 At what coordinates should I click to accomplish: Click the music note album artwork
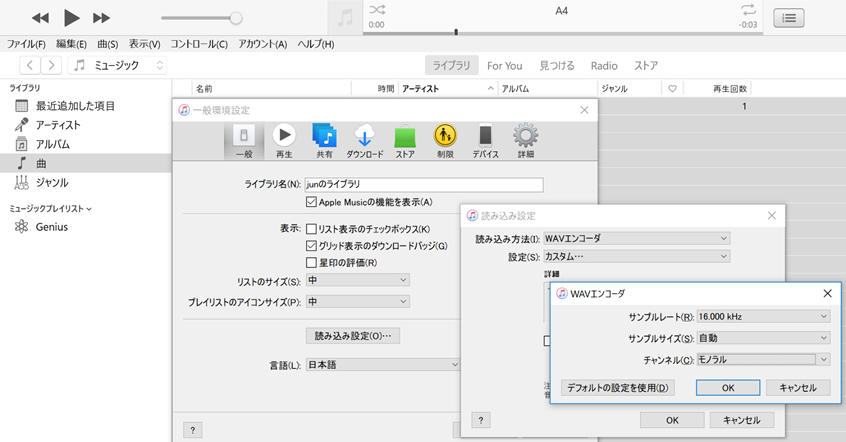[x=345, y=18]
